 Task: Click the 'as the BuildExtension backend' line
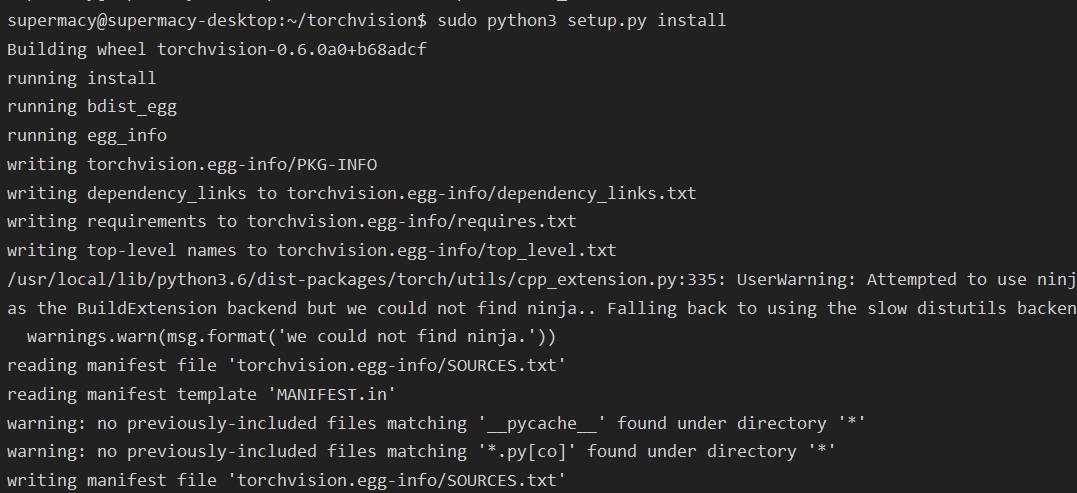click(150, 308)
